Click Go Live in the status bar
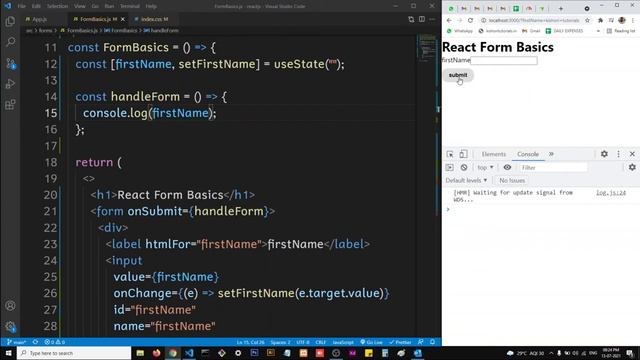640x360 pixels. click(x=371, y=342)
